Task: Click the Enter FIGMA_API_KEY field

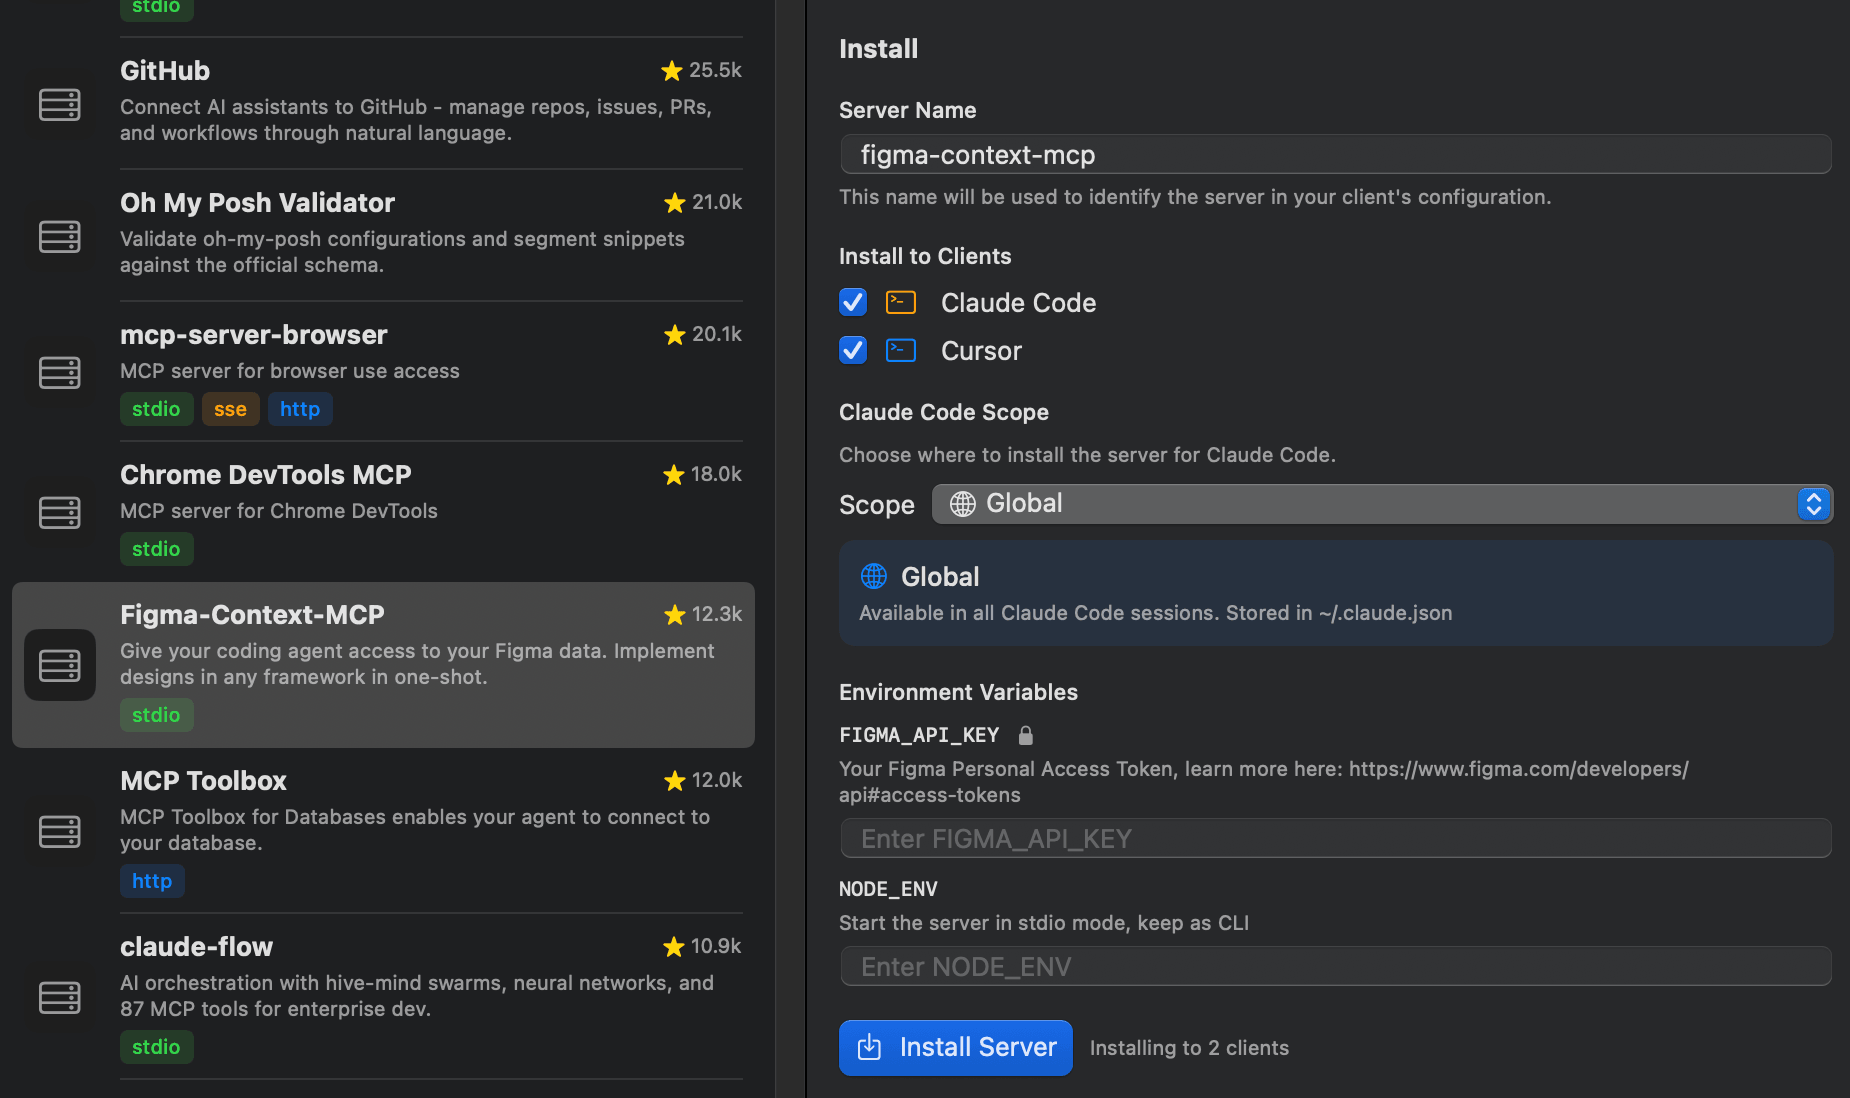Action: (x=1335, y=838)
